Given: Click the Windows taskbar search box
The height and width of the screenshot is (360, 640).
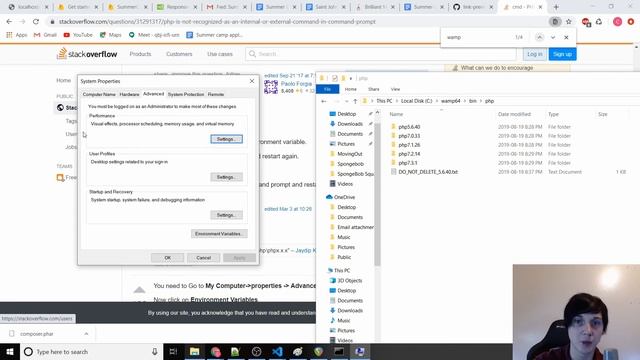Looking at the screenshot, I should coord(90,351).
